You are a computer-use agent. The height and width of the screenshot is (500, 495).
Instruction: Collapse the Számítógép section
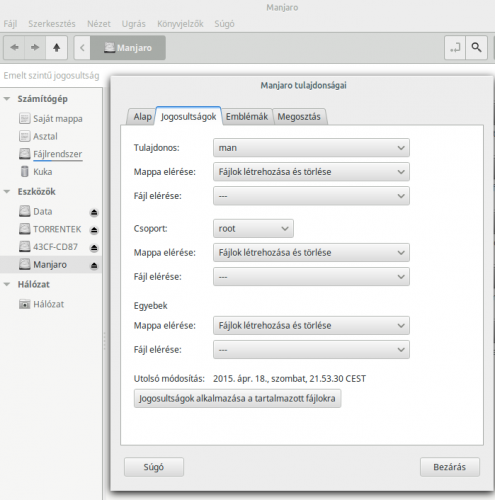click(7, 99)
